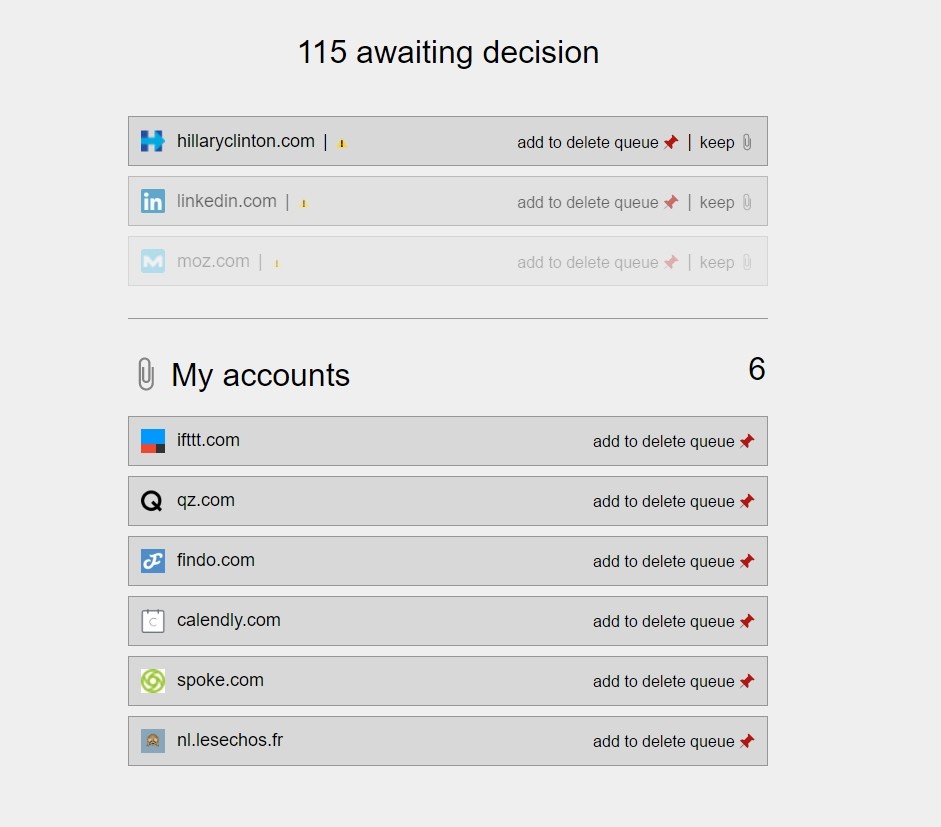Click the qz.com Q logo icon
Image resolution: width=941 pixels, height=827 pixels.
[152, 501]
